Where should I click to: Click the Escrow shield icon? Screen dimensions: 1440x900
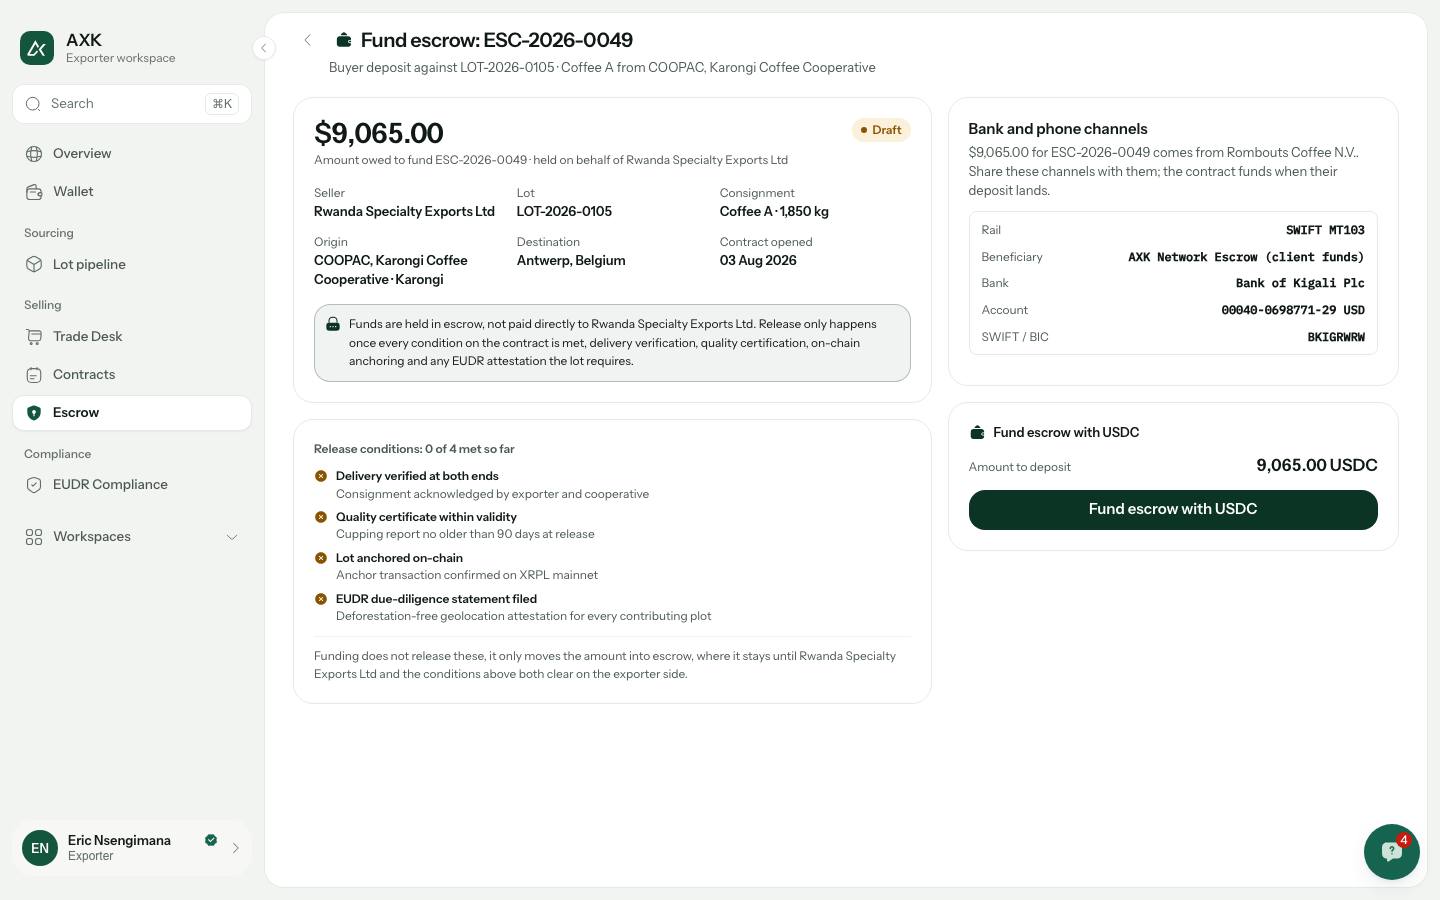[34, 413]
